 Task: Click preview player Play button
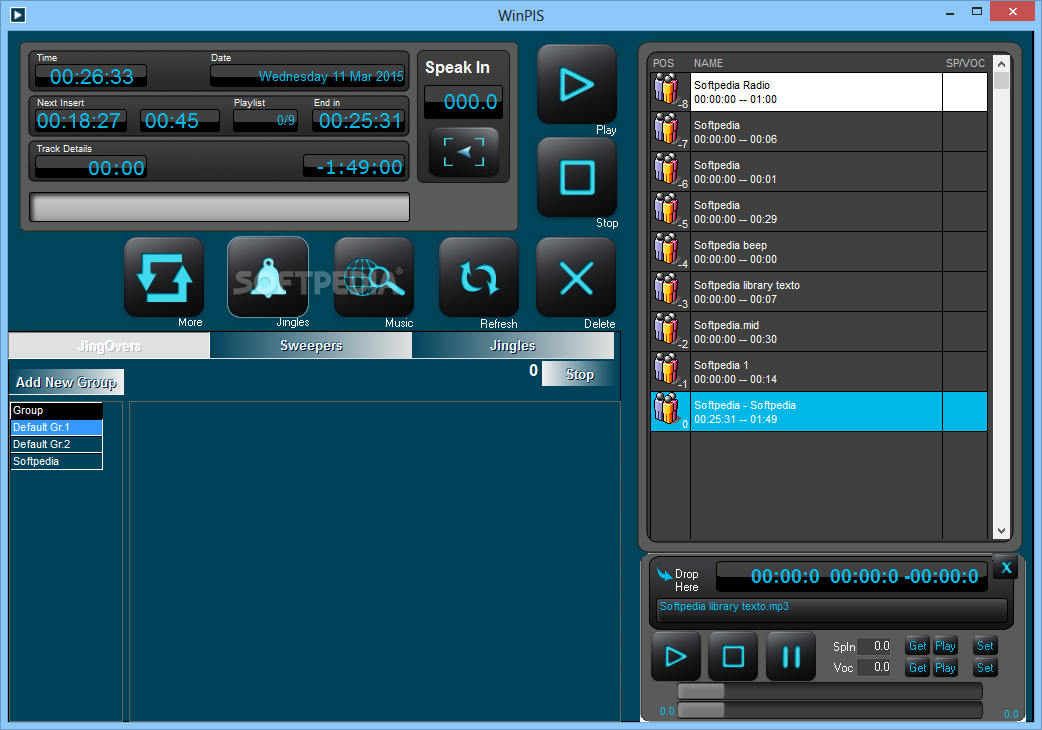676,656
